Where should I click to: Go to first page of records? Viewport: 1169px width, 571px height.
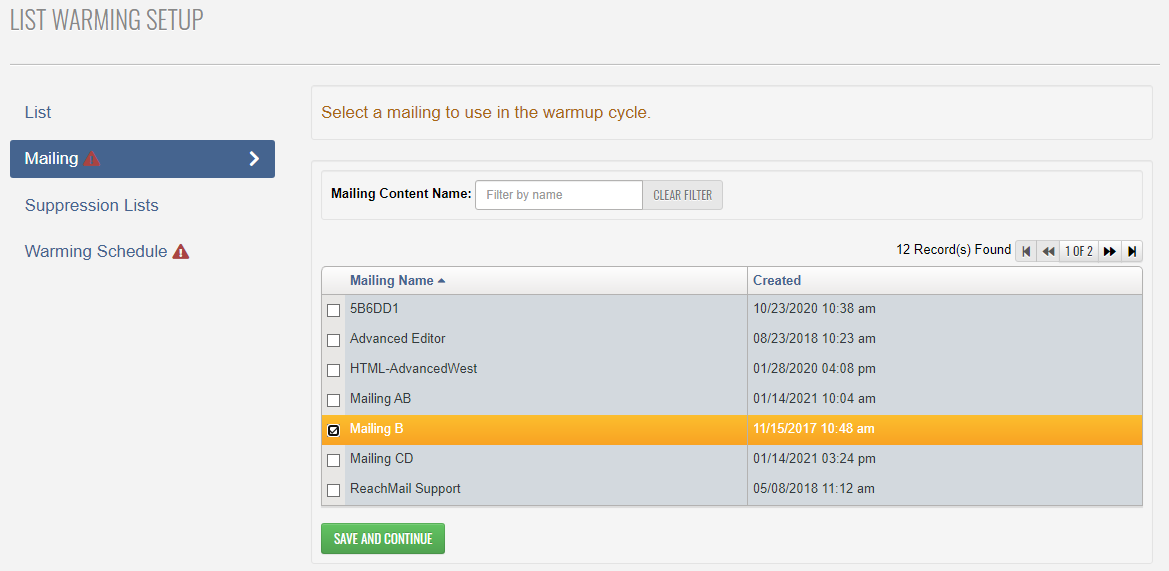click(1026, 251)
